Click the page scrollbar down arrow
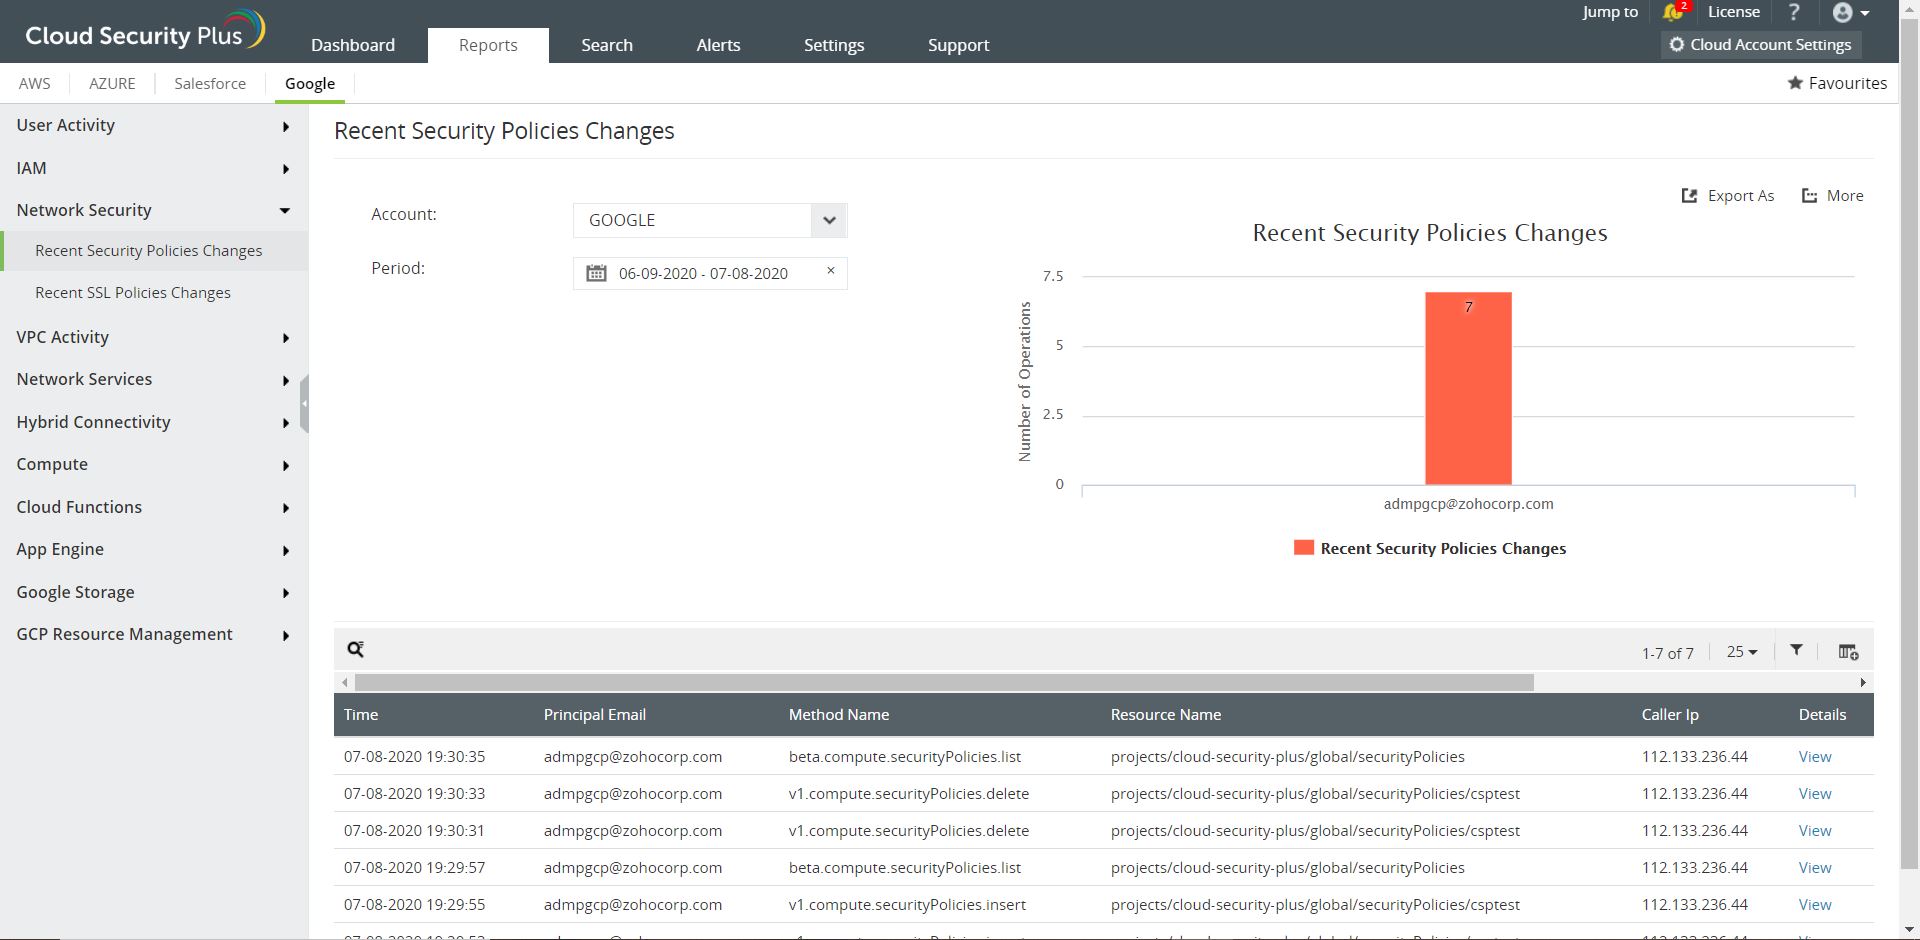 pos(1909,930)
